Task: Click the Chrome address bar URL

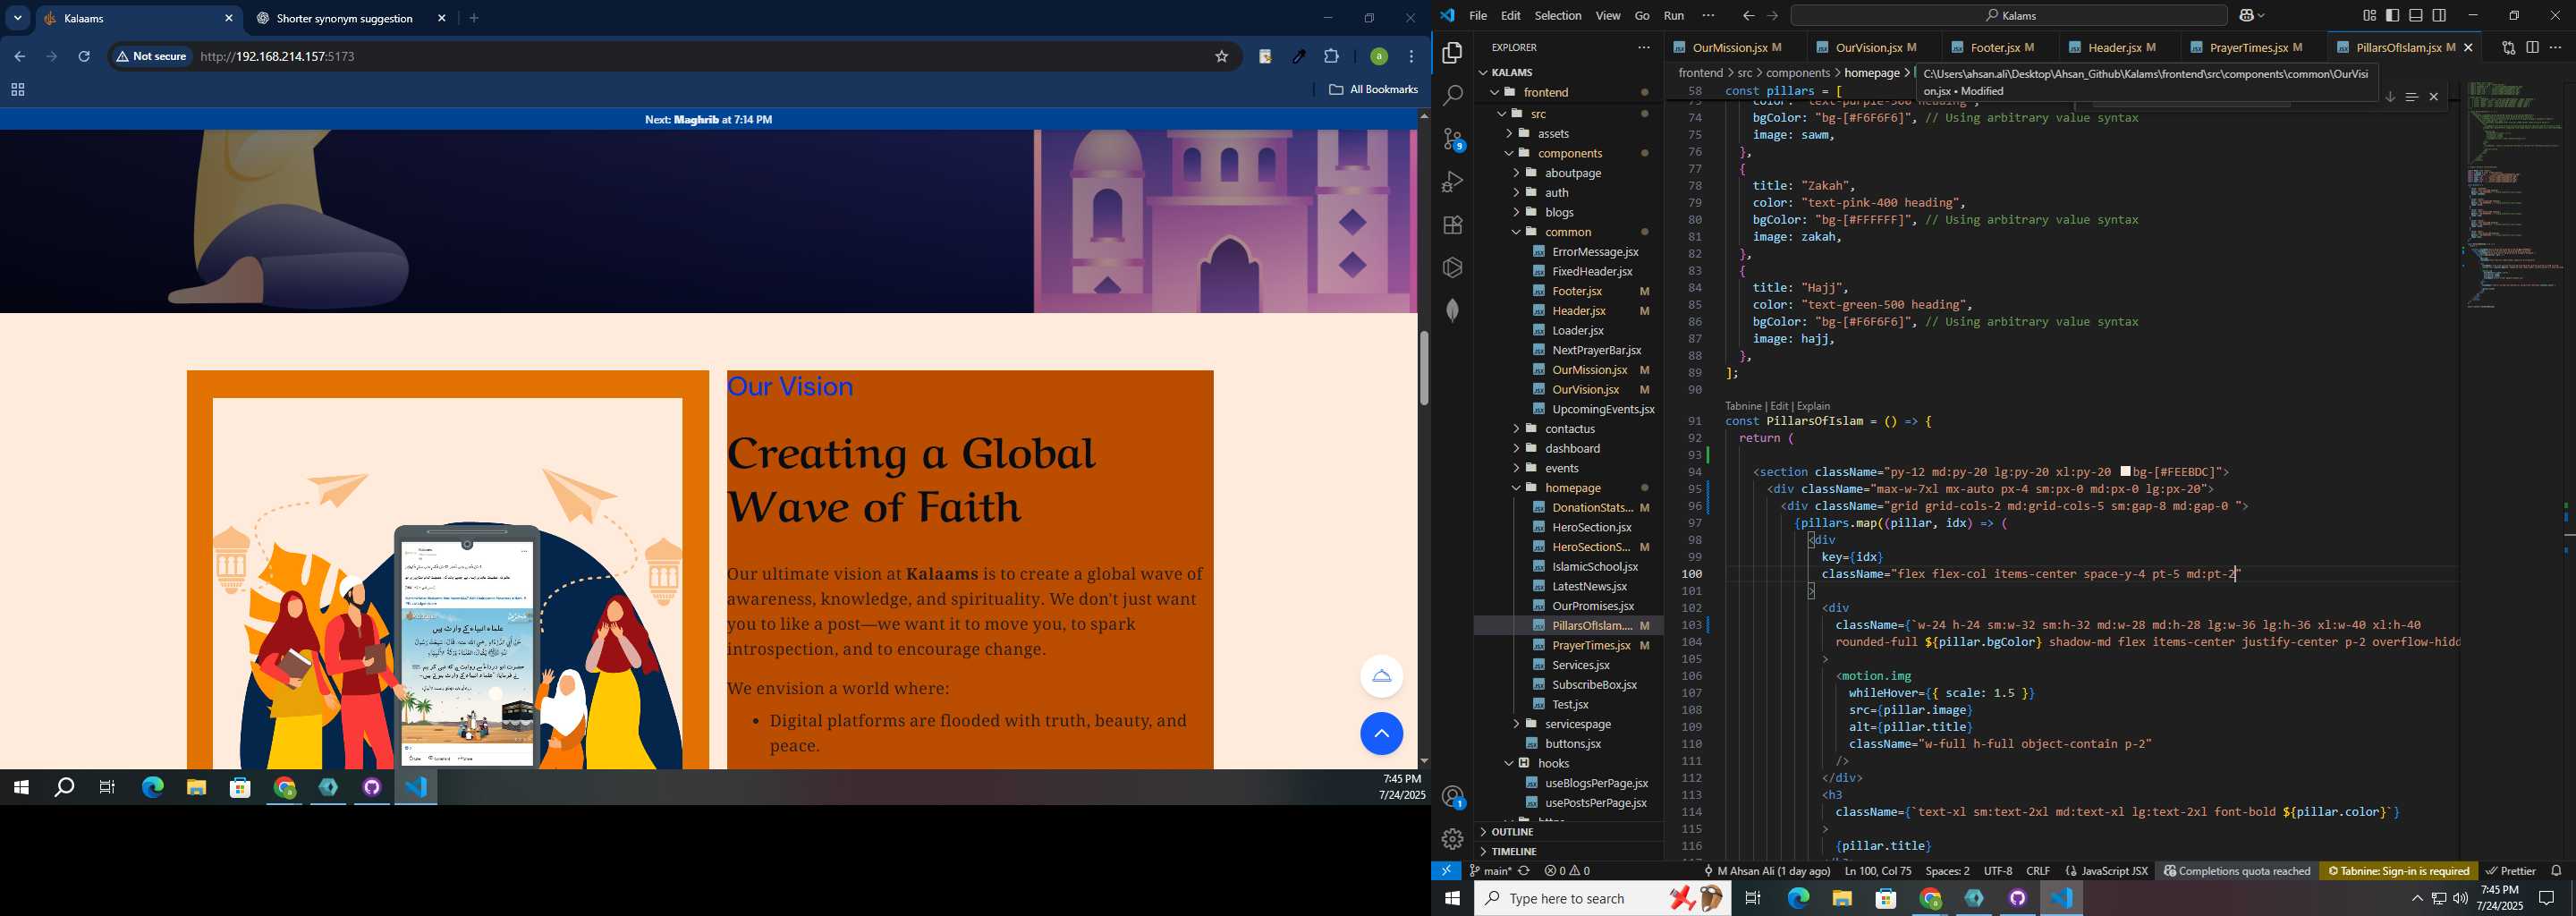Action: pos(278,56)
